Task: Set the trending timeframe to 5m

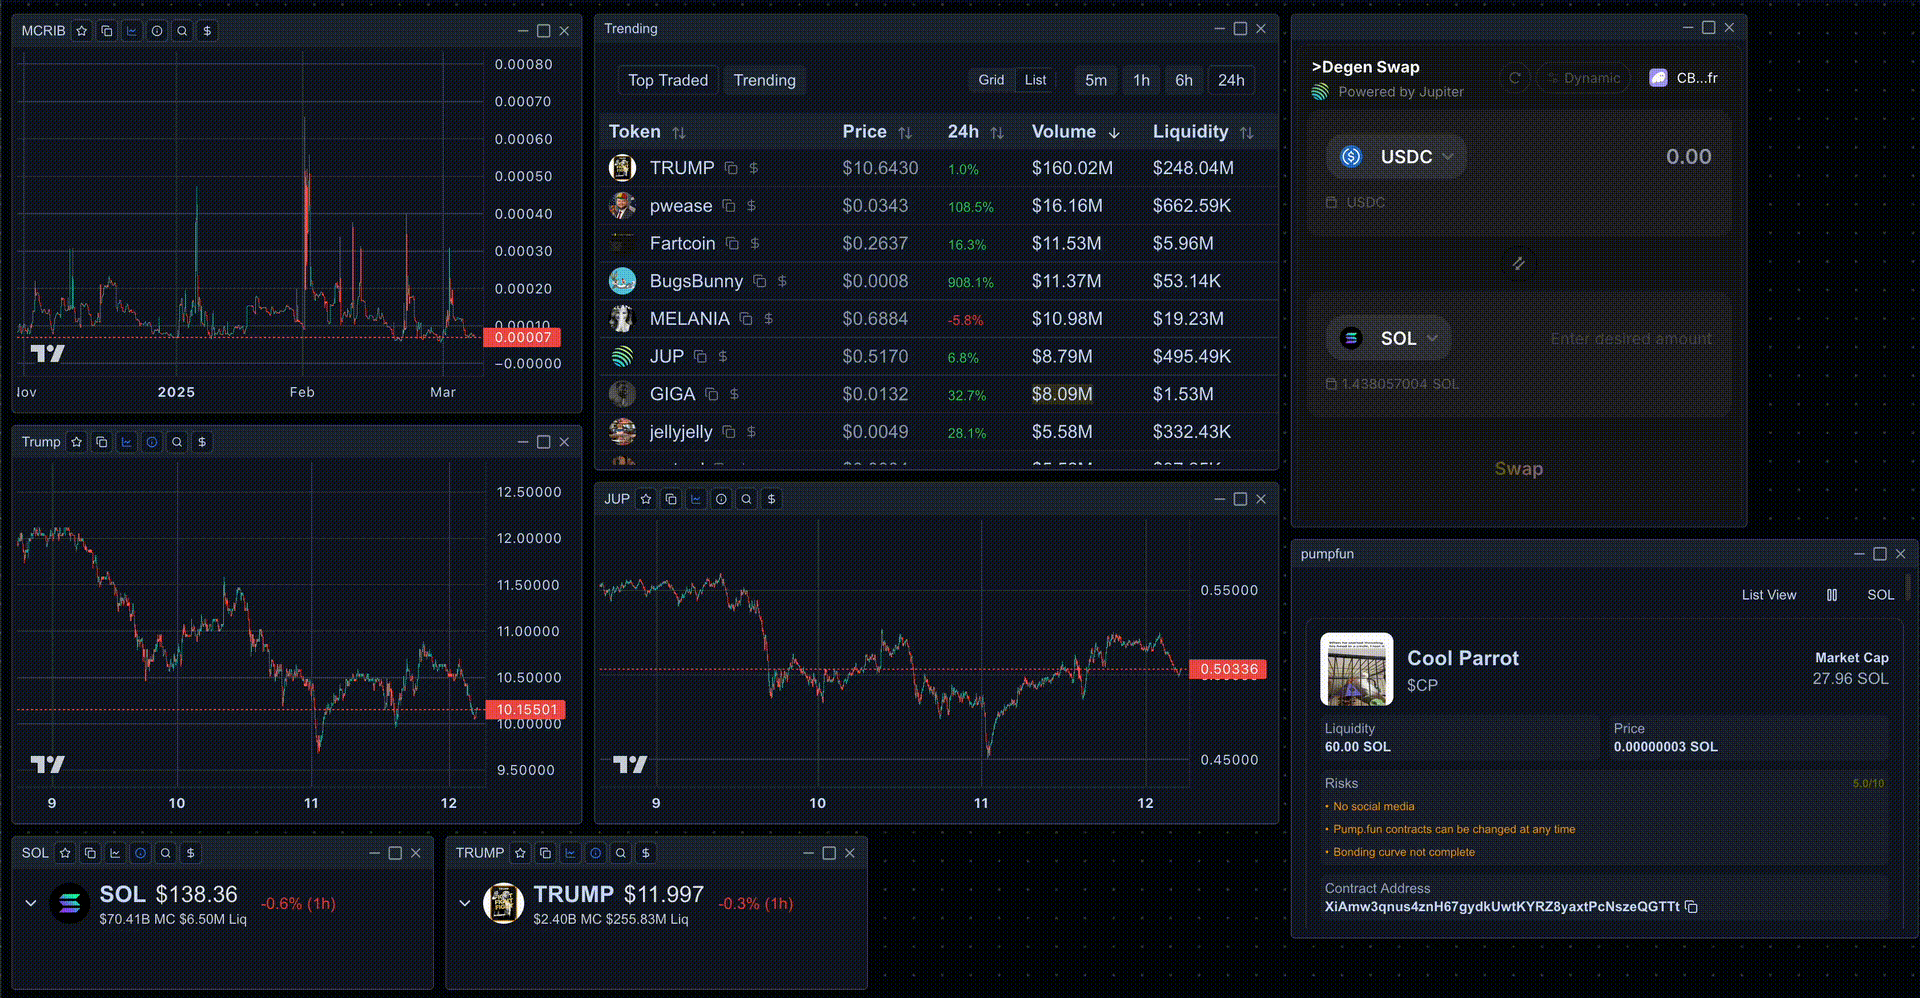Action: pos(1096,80)
